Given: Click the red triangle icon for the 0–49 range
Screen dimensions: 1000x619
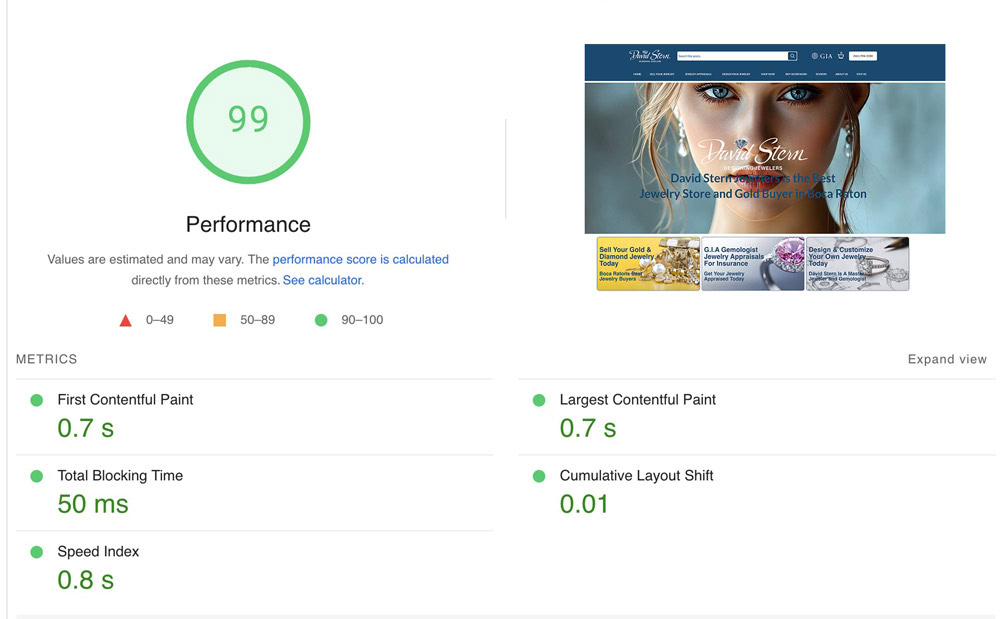Looking at the screenshot, I should [125, 319].
